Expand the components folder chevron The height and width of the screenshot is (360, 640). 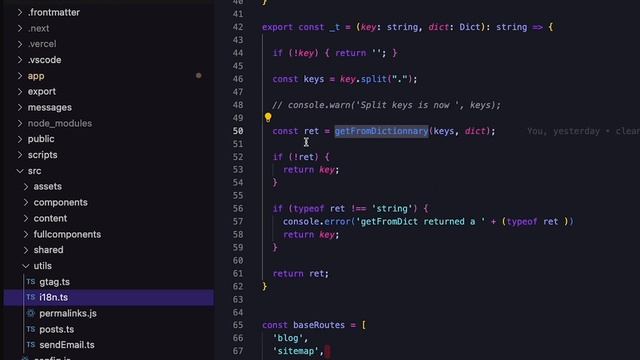(x=26, y=202)
